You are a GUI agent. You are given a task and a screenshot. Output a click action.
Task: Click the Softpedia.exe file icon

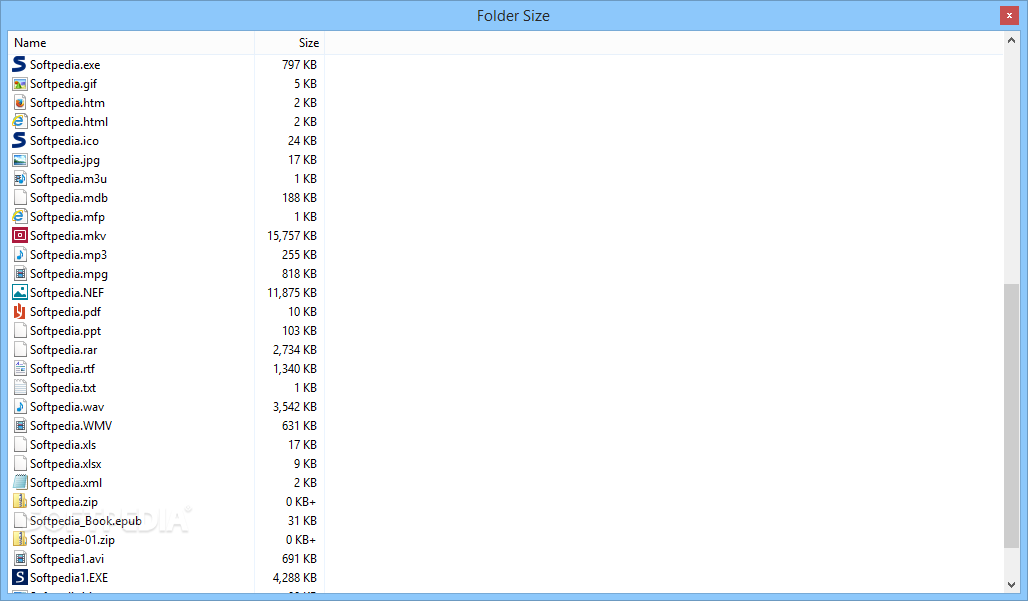coord(20,65)
